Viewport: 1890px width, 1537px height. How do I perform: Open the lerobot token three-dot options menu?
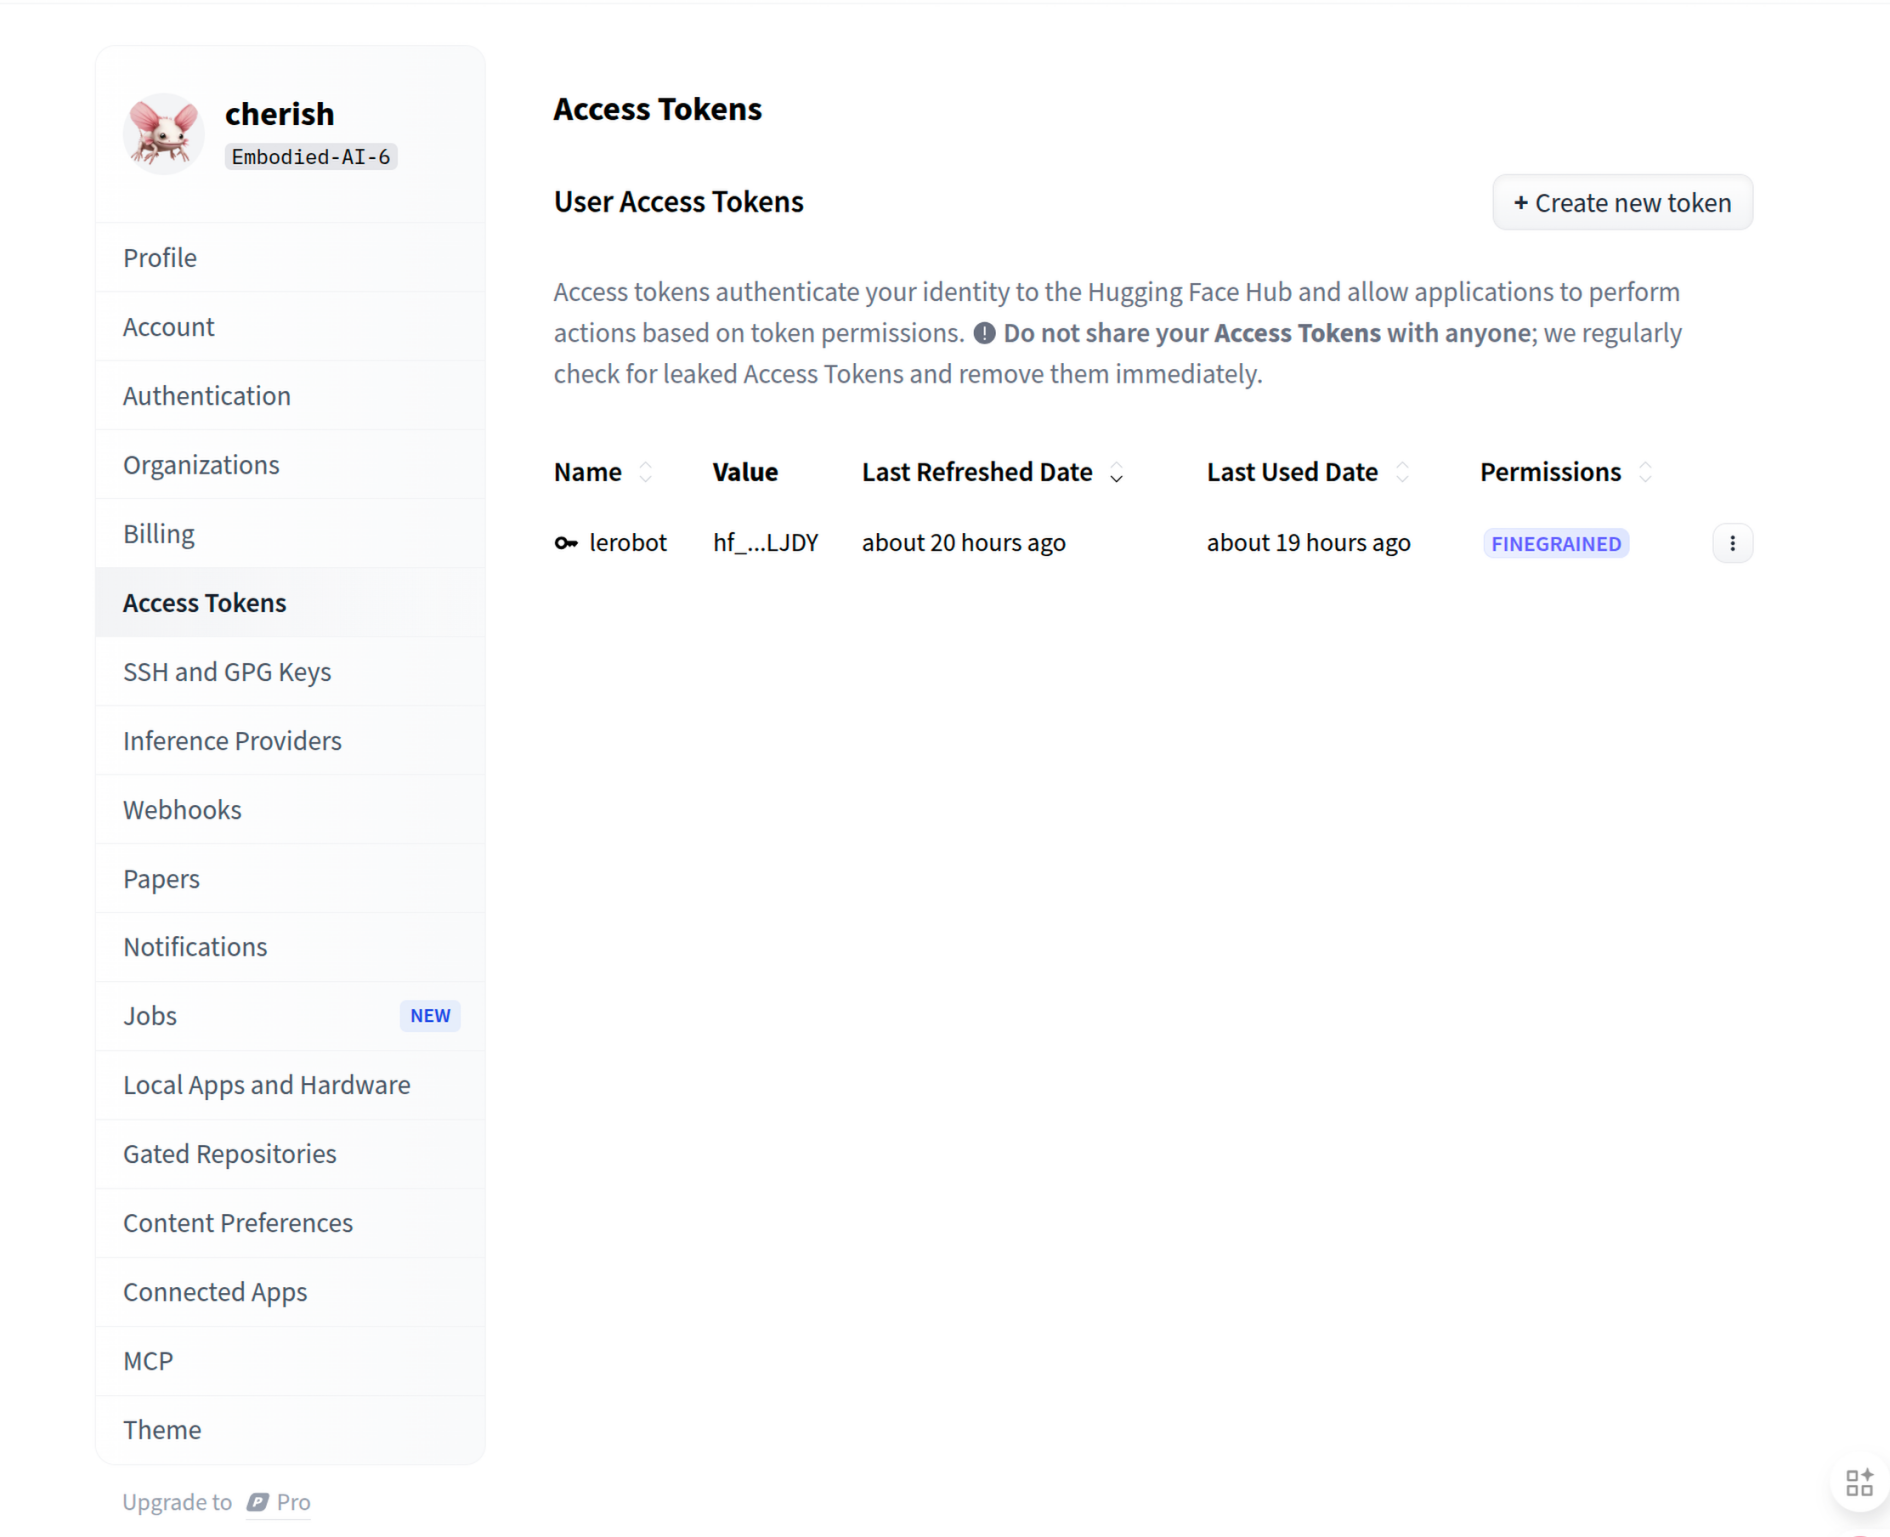1732,543
